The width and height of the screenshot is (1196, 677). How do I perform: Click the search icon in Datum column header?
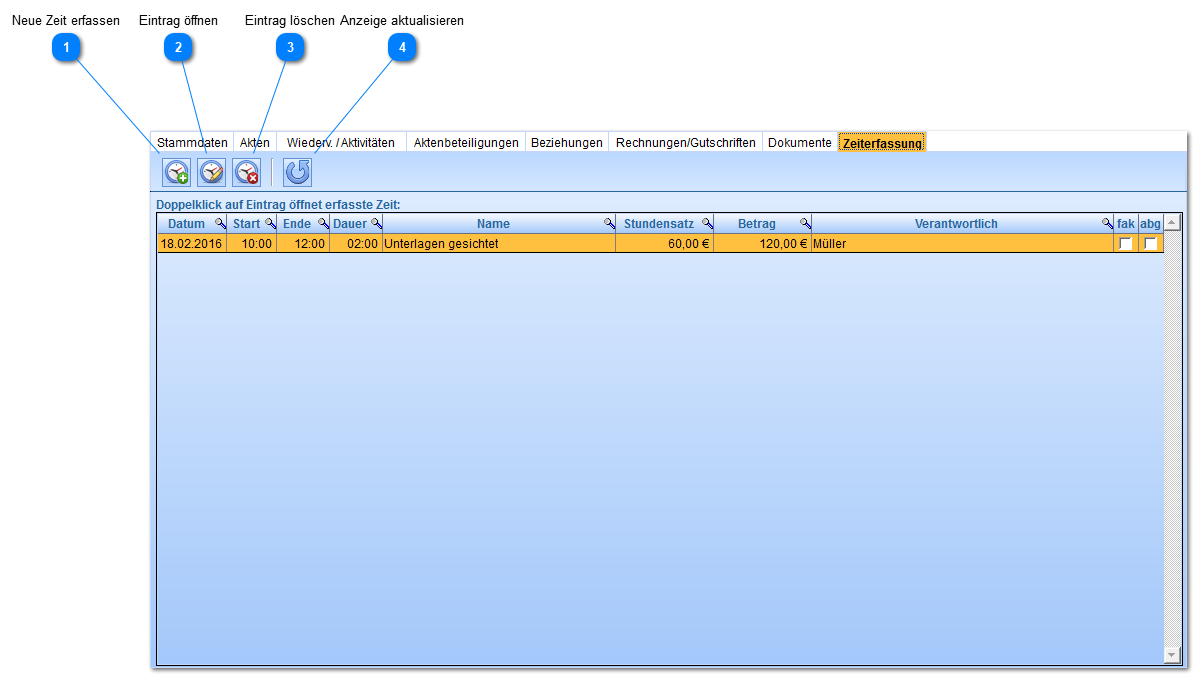click(x=221, y=224)
